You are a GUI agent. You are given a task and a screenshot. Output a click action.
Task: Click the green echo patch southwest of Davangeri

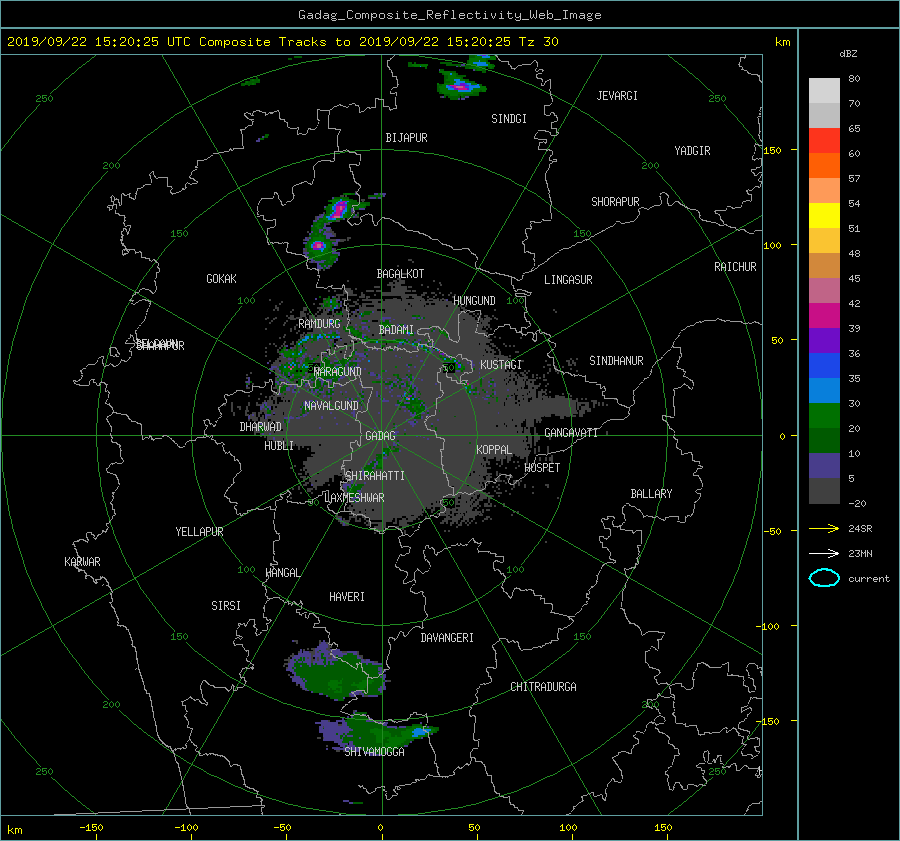coord(336,672)
